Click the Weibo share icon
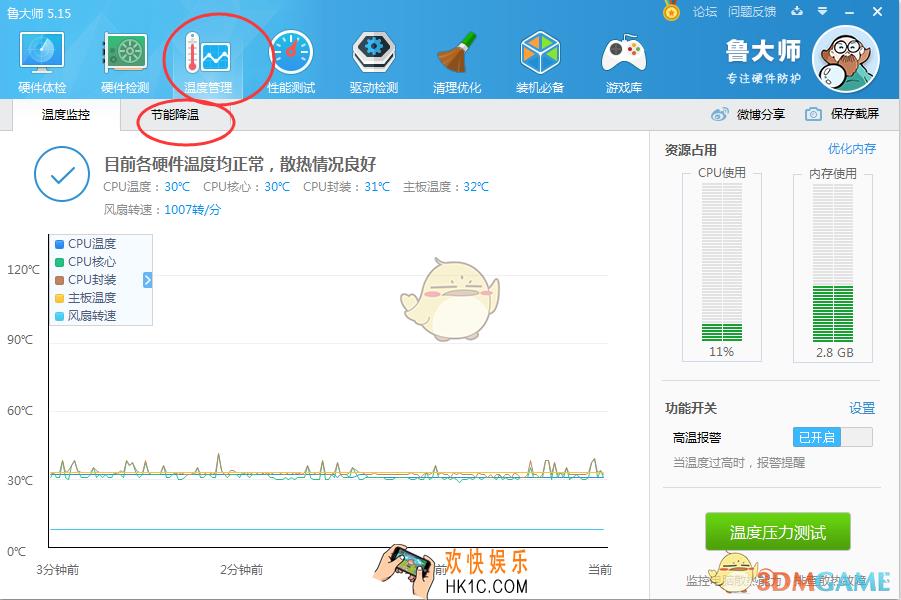Viewport: 901px width, 600px height. coord(719,114)
